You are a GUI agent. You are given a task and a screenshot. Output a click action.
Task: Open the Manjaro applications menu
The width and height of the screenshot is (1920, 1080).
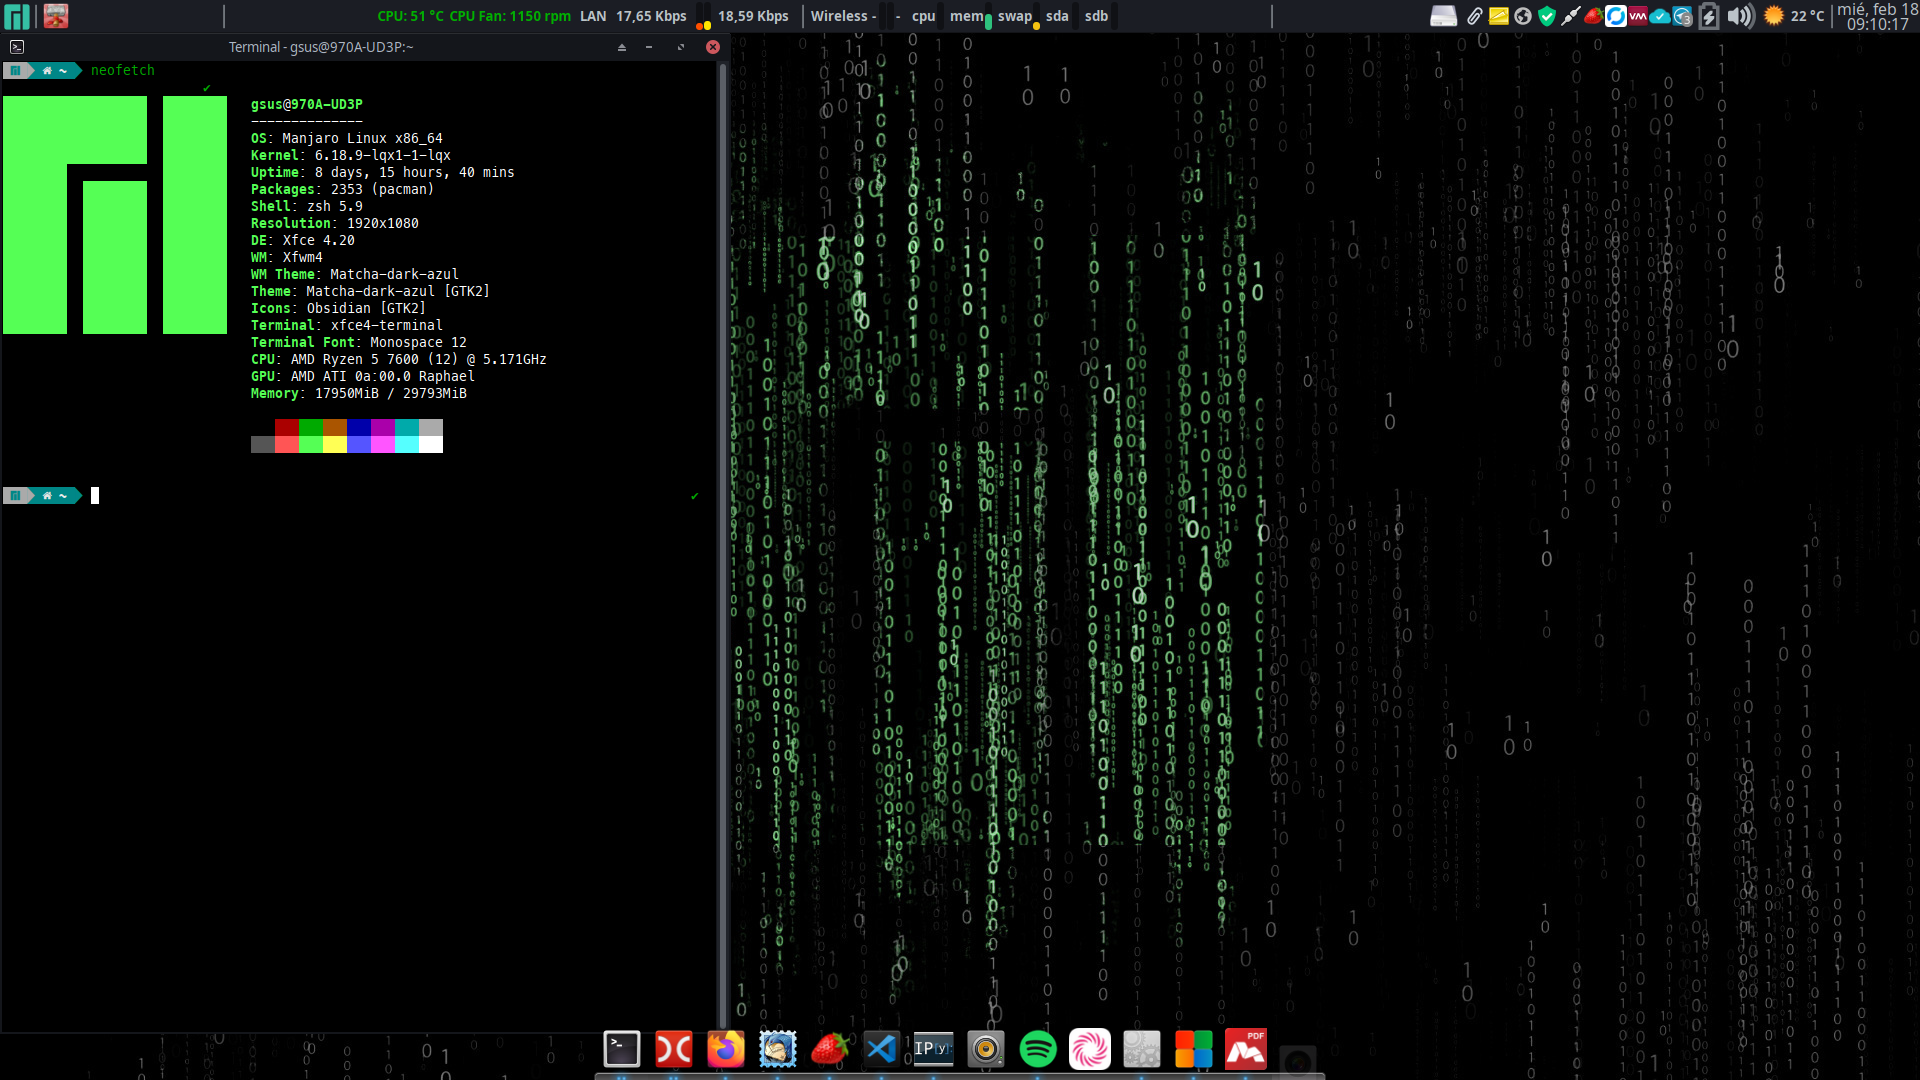click(x=17, y=16)
